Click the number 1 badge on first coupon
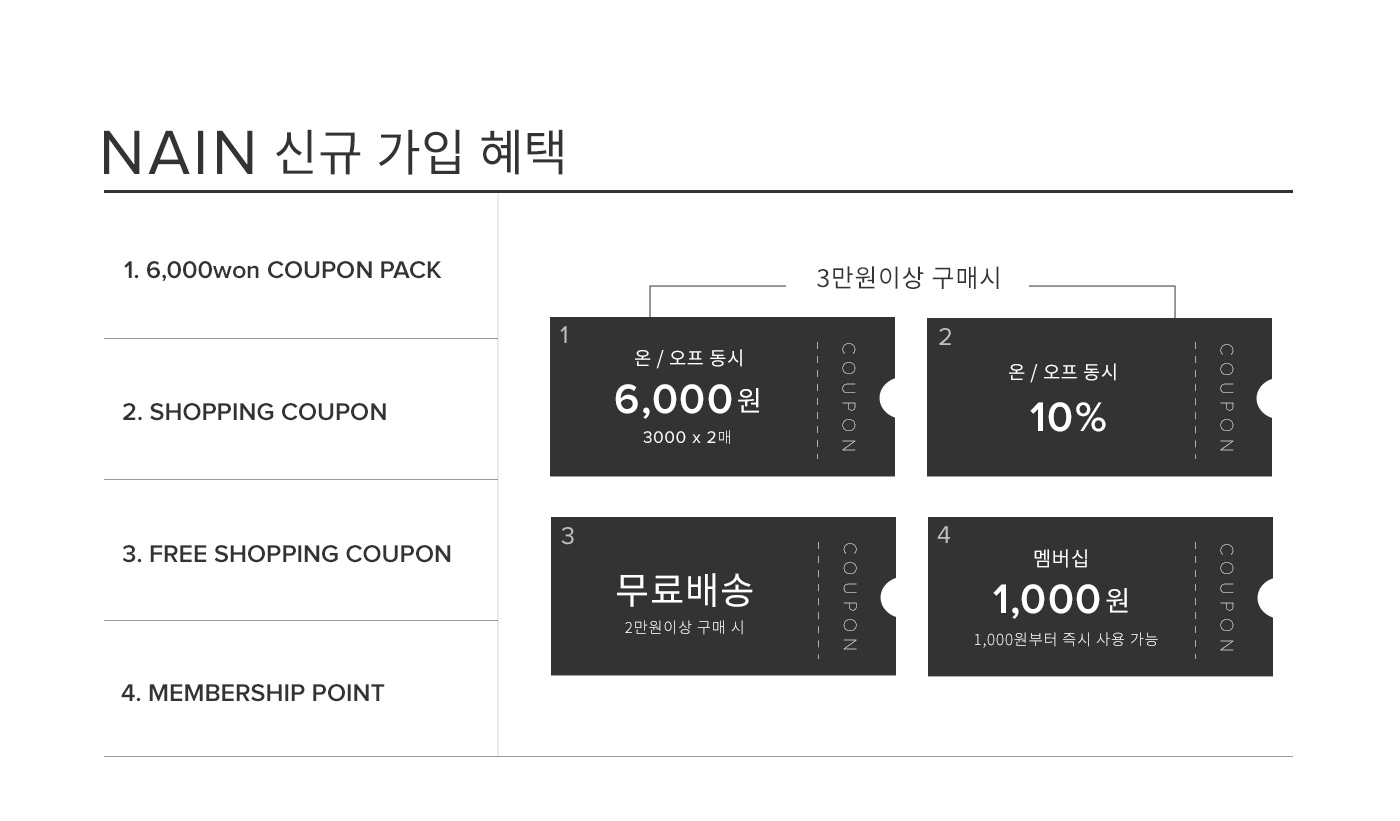 pyautogui.click(x=564, y=336)
